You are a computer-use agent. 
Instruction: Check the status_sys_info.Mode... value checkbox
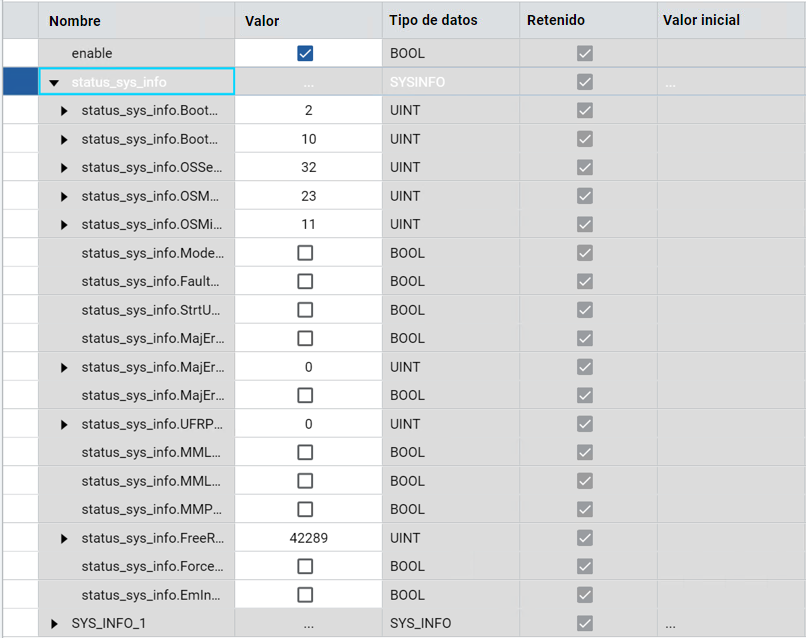(x=305, y=253)
